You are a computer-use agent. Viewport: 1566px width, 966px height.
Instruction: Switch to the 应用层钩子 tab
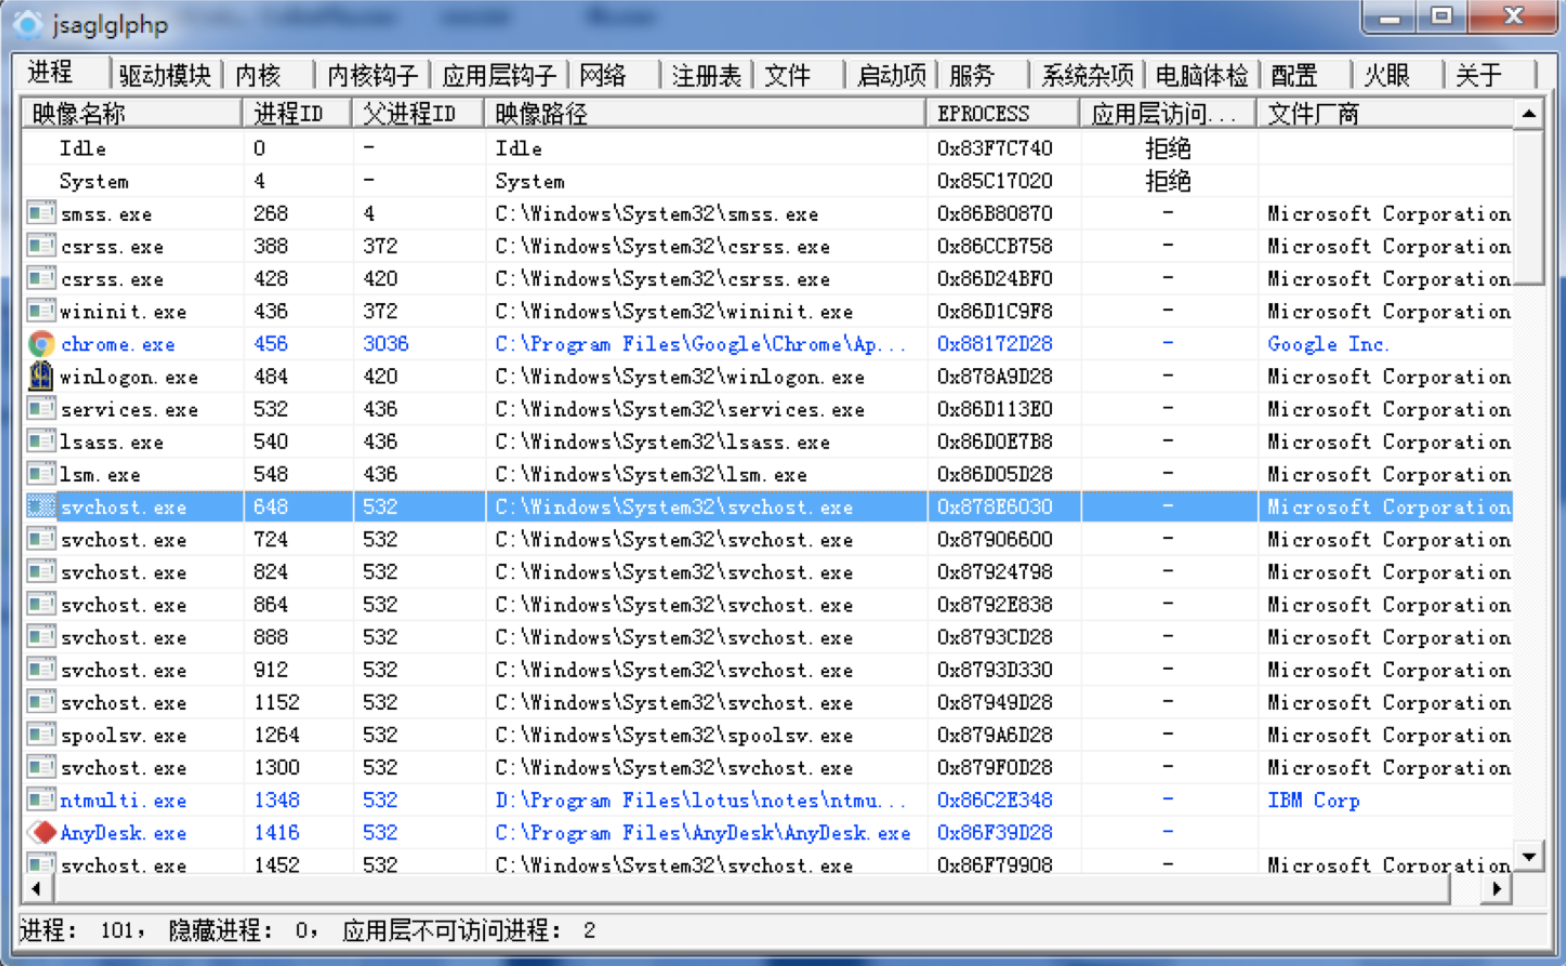(498, 75)
